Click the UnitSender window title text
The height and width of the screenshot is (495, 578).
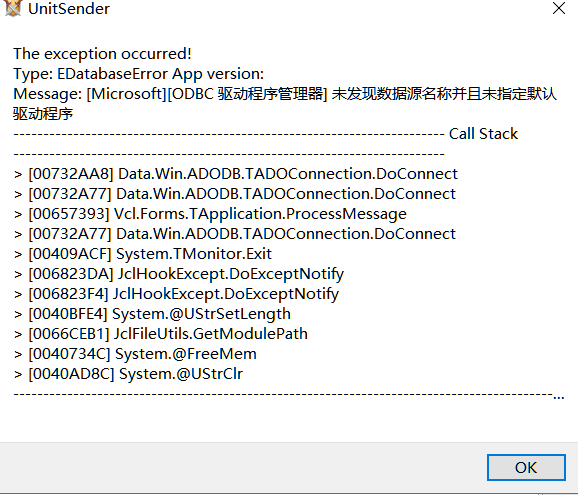(69, 9)
